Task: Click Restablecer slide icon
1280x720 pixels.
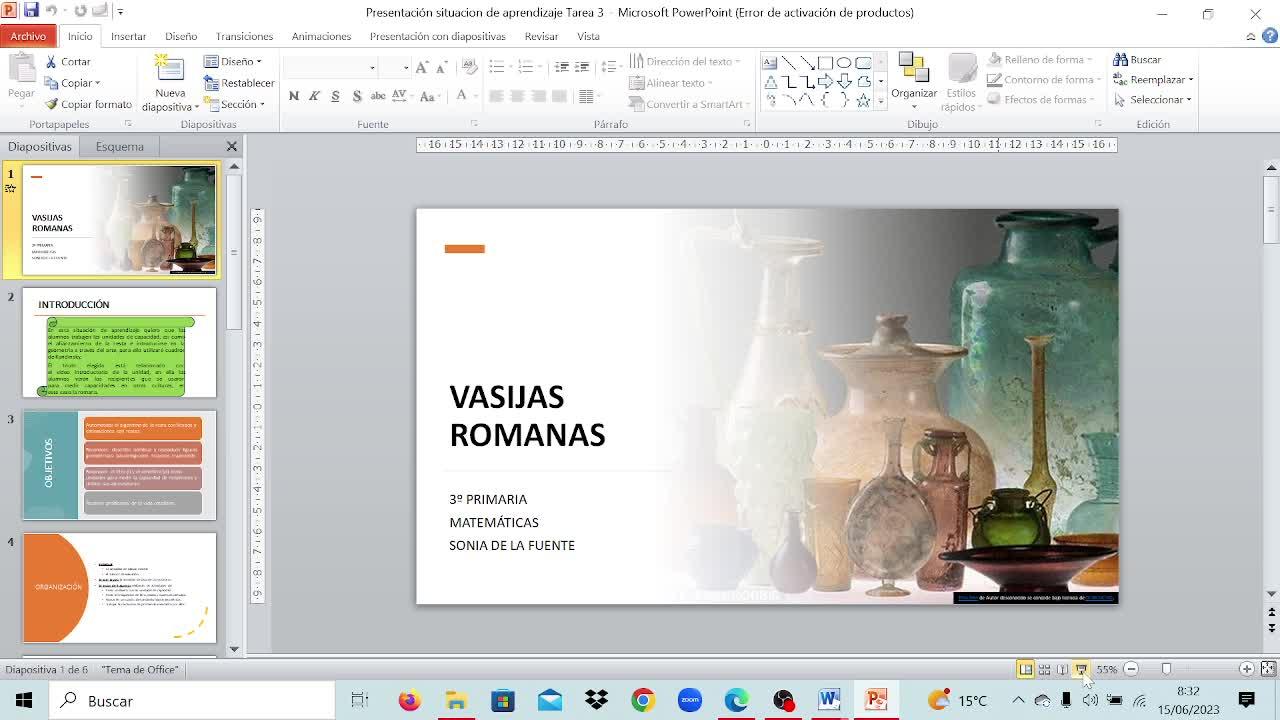Action: (x=211, y=83)
